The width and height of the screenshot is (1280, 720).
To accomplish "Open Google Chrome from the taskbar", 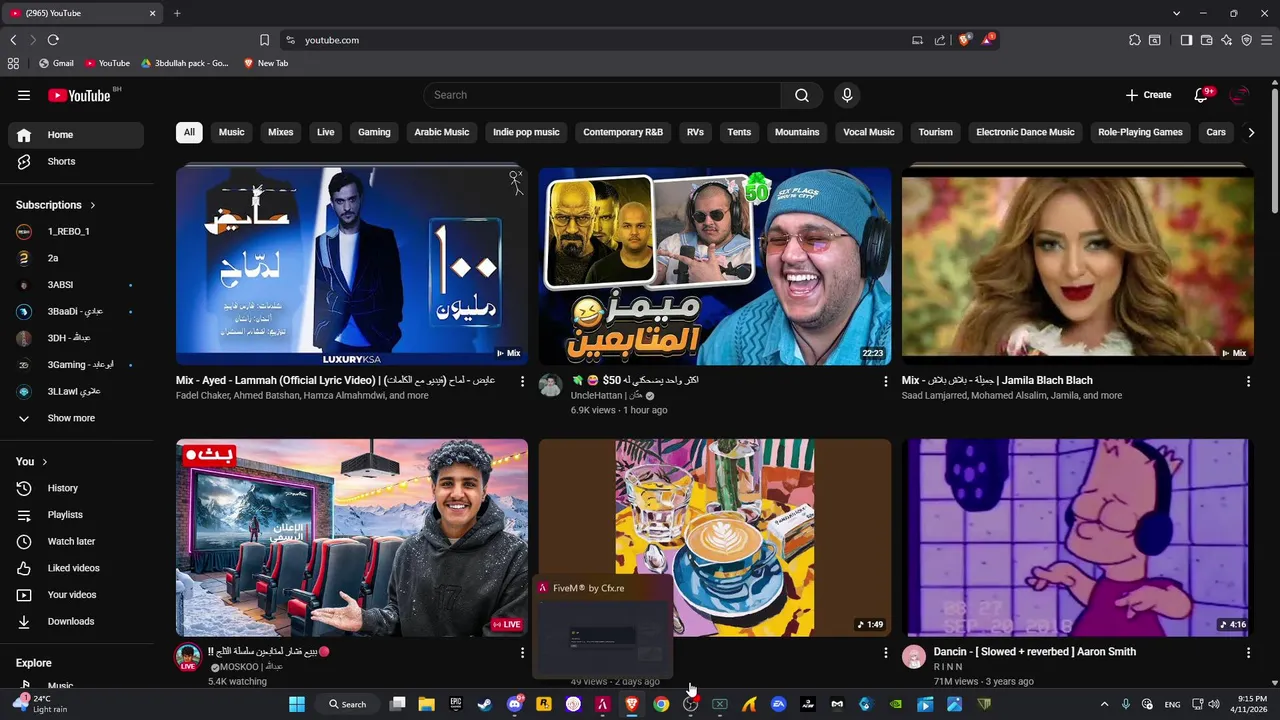I will click(661, 704).
